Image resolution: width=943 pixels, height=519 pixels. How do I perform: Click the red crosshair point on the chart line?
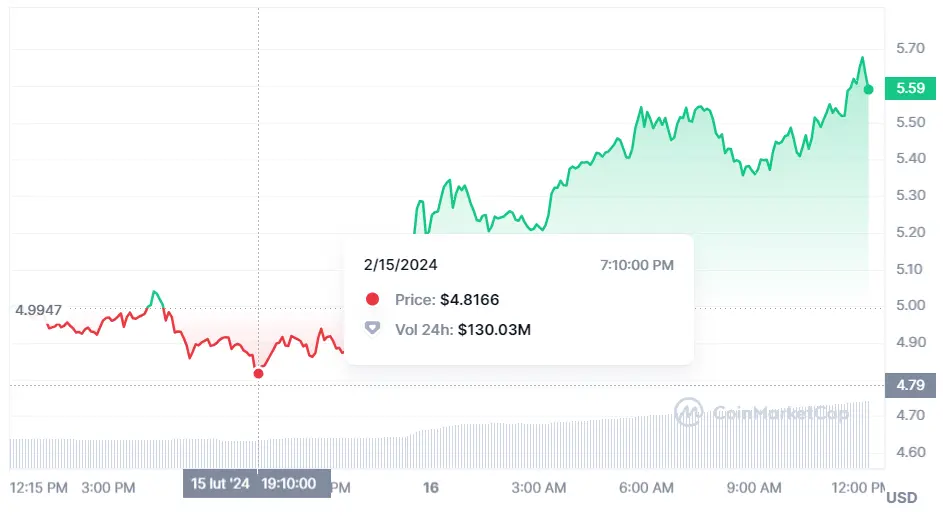pyautogui.click(x=259, y=373)
